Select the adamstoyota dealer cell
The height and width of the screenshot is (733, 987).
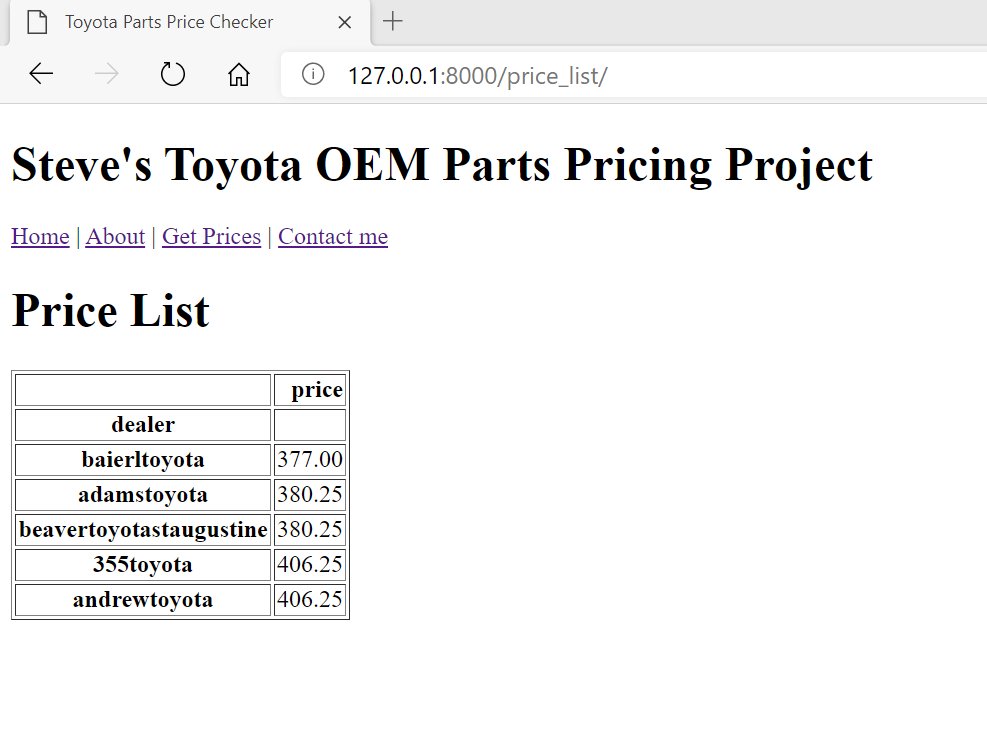(x=143, y=495)
